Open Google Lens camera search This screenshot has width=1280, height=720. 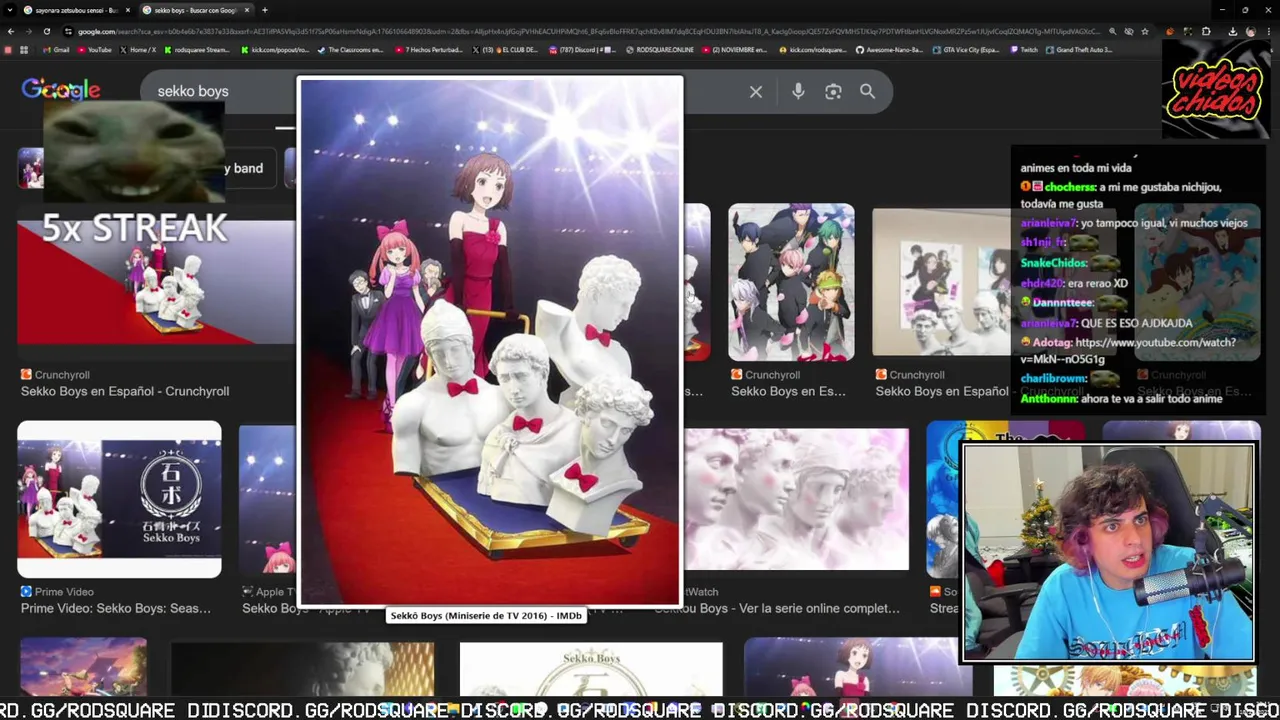(x=833, y=92)
